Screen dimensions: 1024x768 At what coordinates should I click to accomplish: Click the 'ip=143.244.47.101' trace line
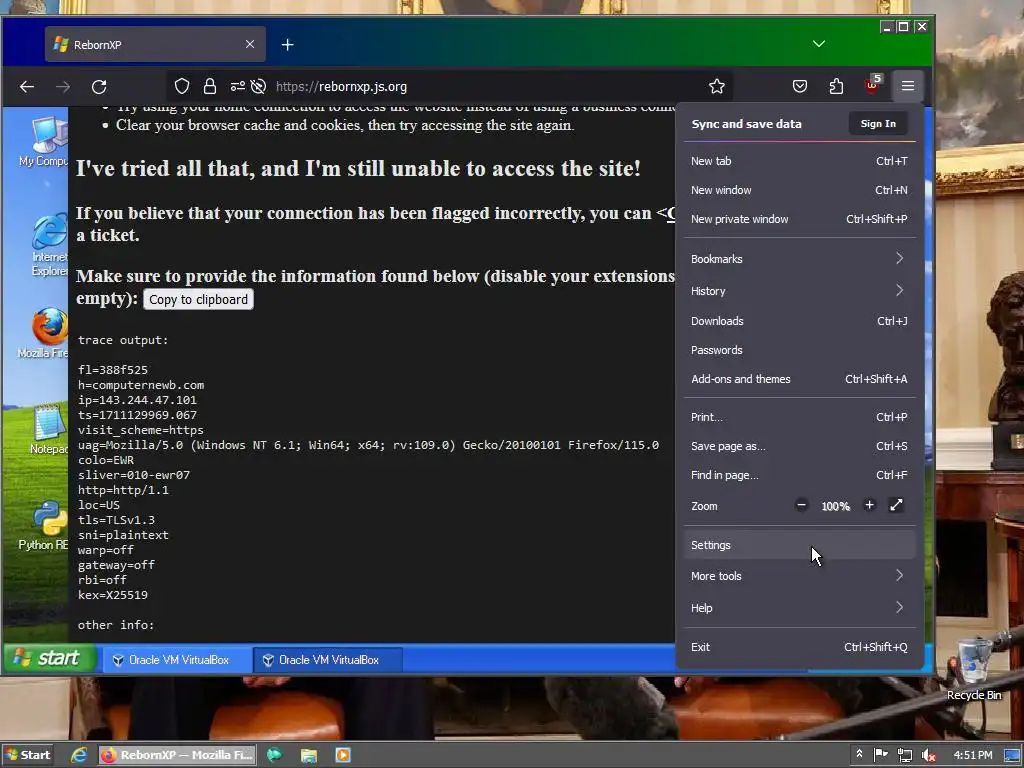click(137, 400)
